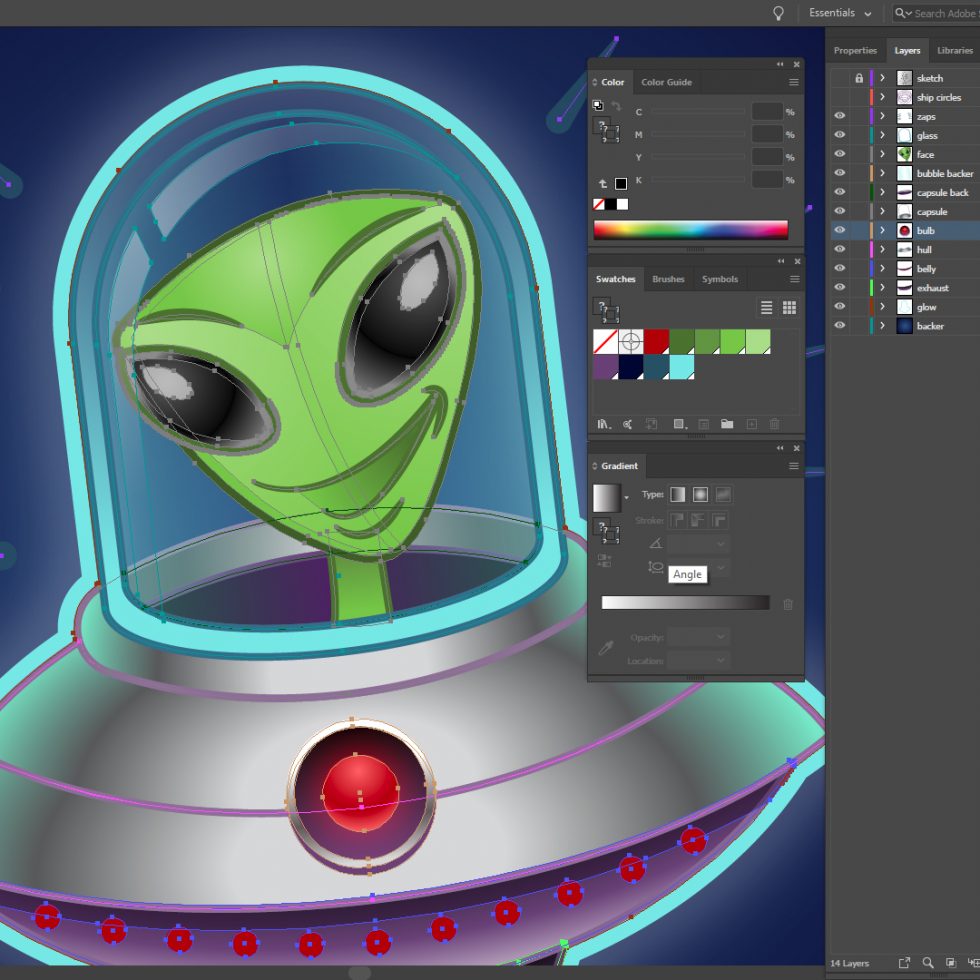This screenshot has height=980, width=980.
Task: Open the Essentials workspace switcher
Action: [838, 13]
